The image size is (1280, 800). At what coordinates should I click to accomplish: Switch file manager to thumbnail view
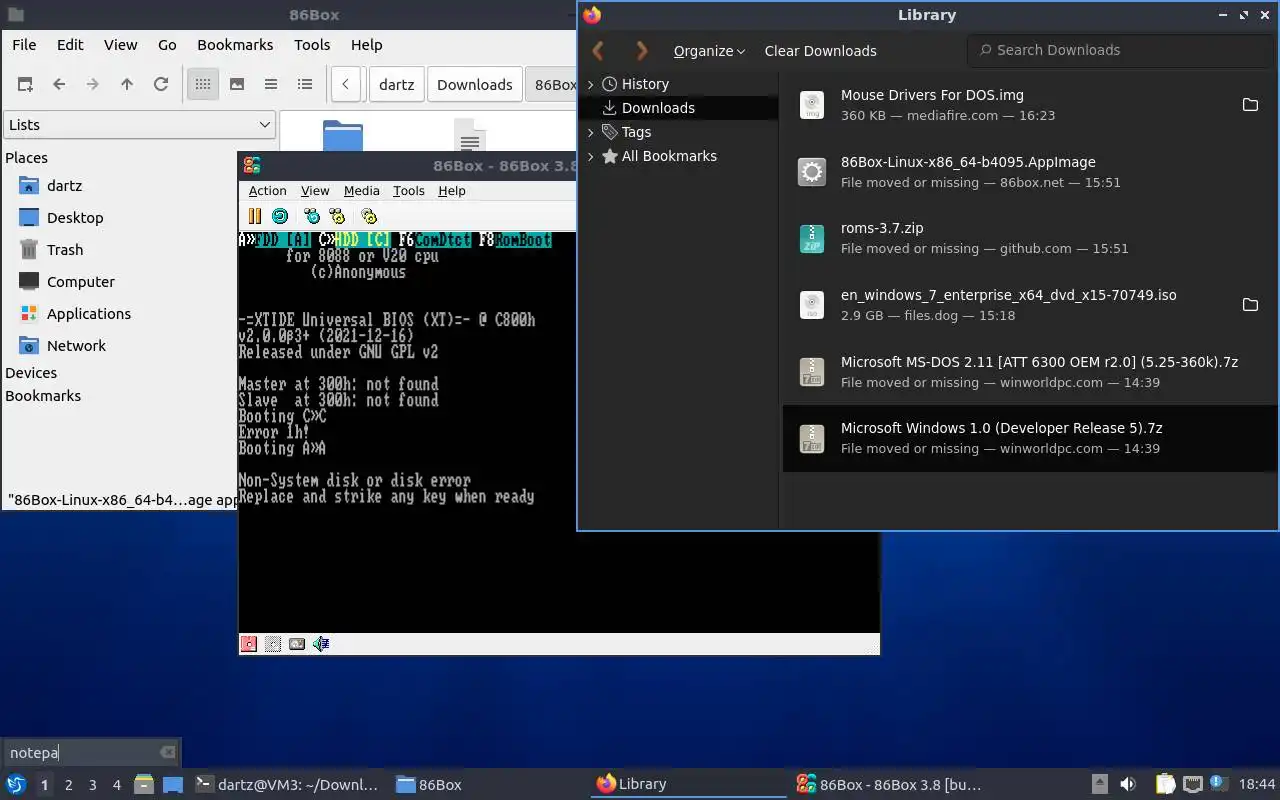[x=237, y=84]
